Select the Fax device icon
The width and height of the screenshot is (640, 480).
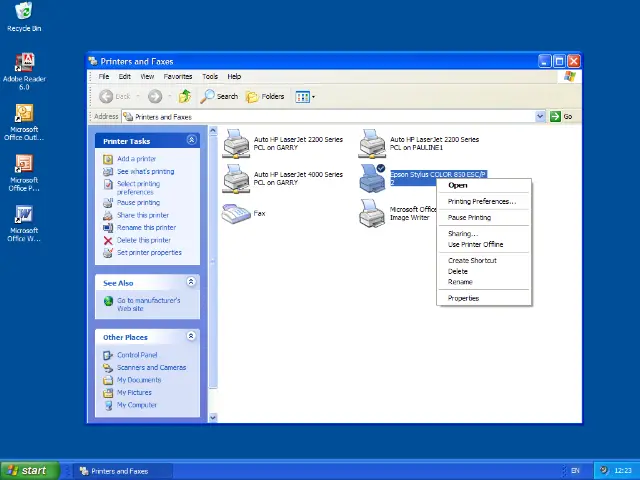(x=236, y=213)
